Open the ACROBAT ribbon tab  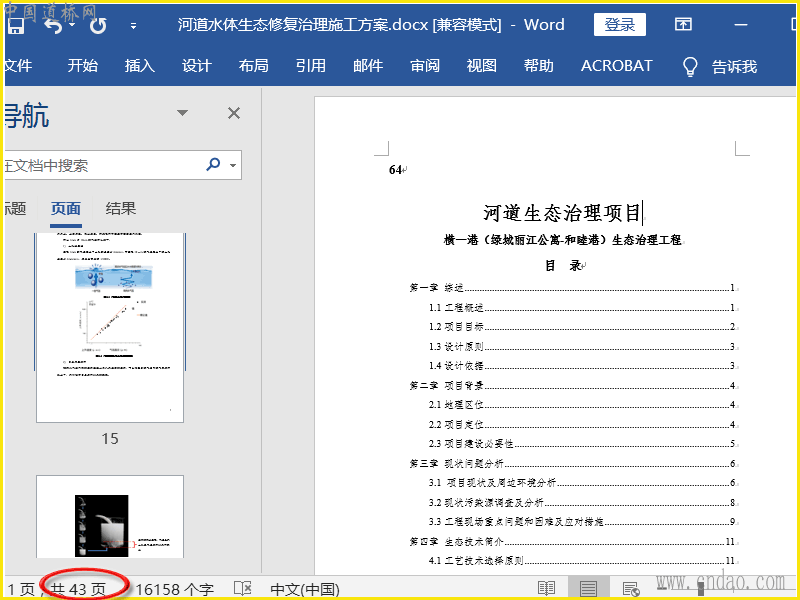[x=616, y=66]
